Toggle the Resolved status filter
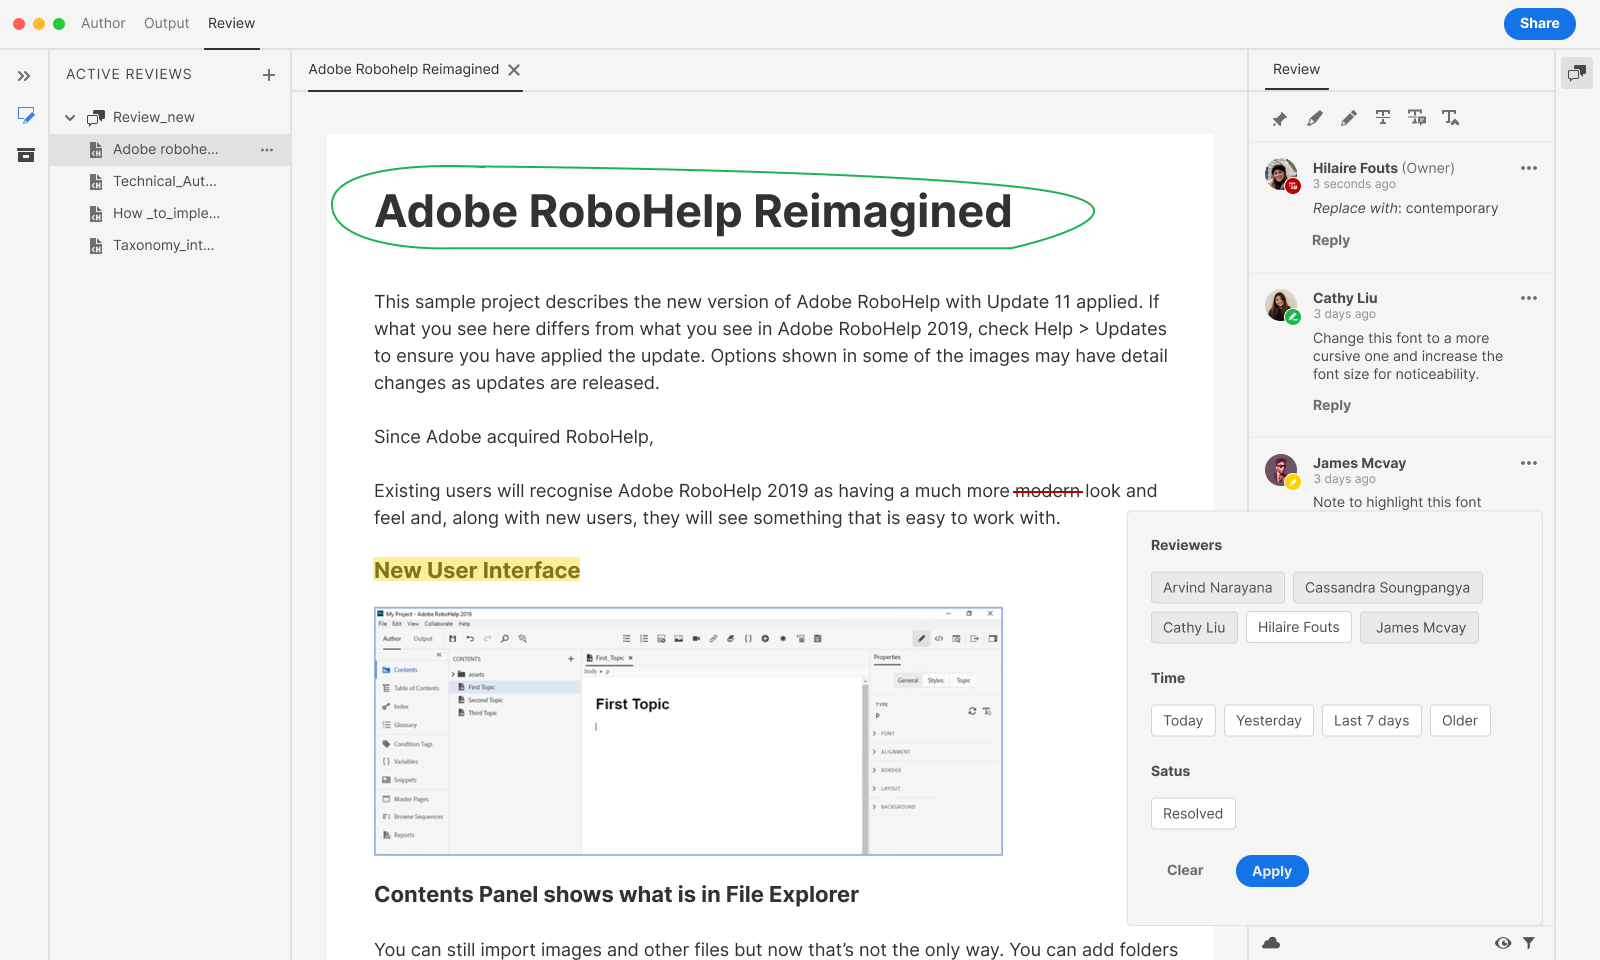Screen dimensions: 1600x960 click(1193, 814)
